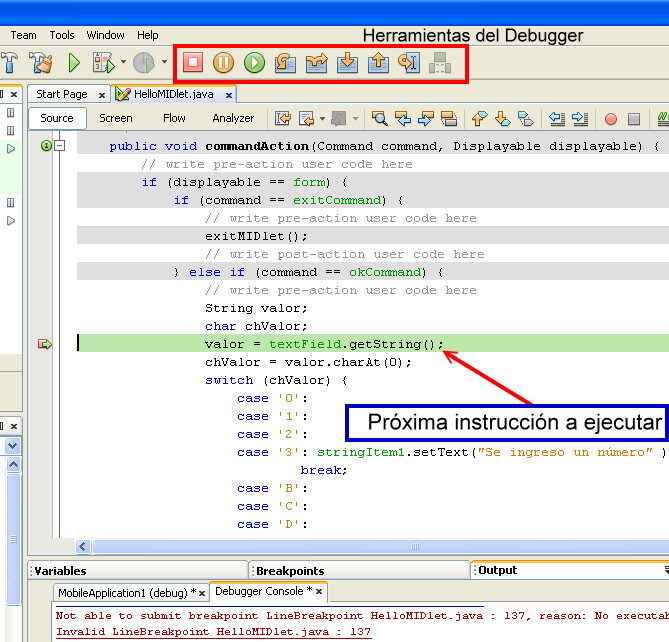Open the Window menu
669x642 pixels.
click(x=106, y=35)
